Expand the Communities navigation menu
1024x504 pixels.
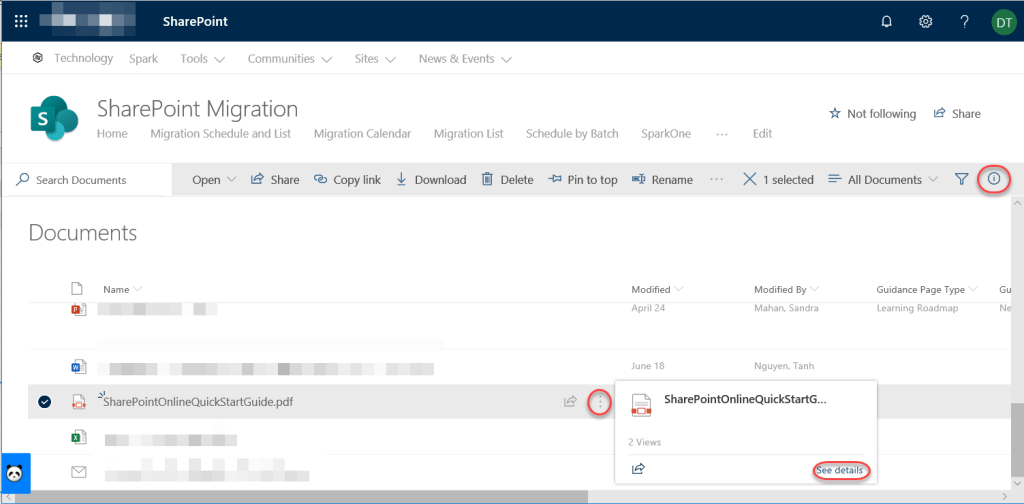click(289, 59)
